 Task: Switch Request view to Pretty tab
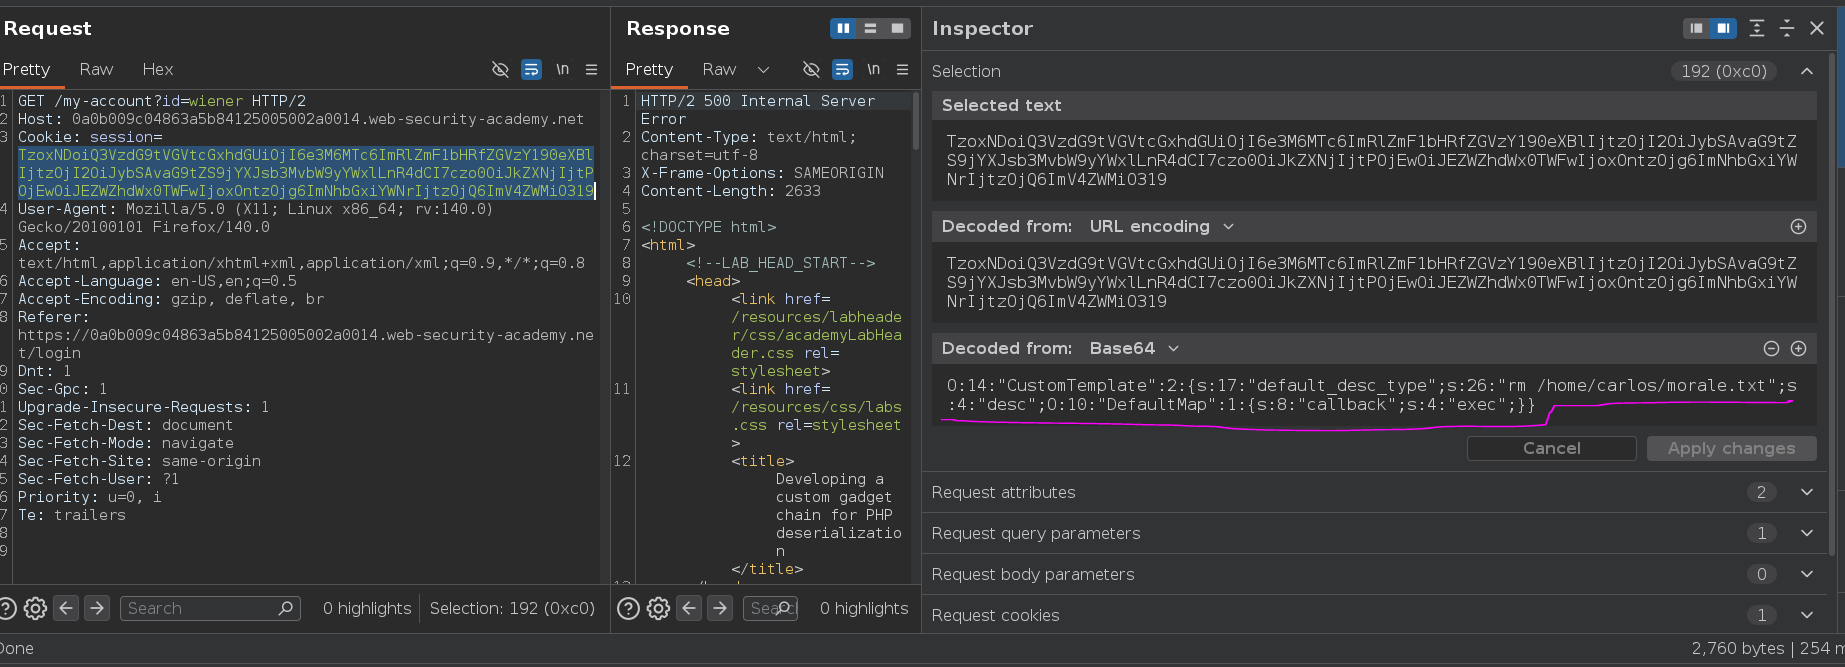pos(26,69)
